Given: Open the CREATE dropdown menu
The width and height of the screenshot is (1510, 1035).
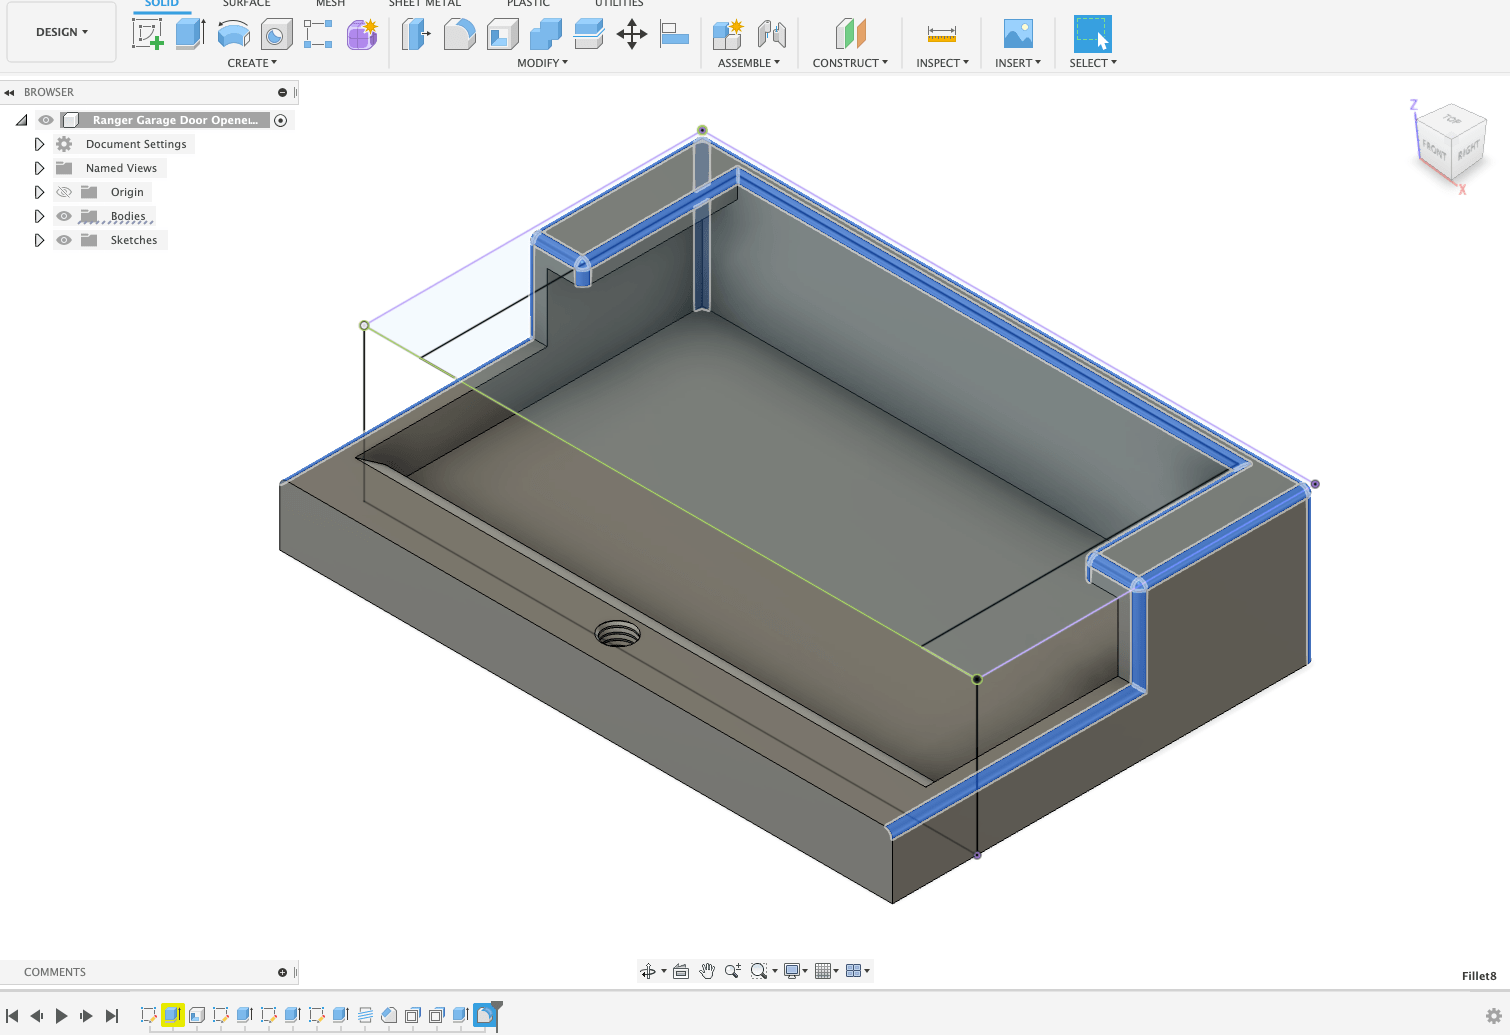Looking at the screenshot, I should click(x=252, y=63).
